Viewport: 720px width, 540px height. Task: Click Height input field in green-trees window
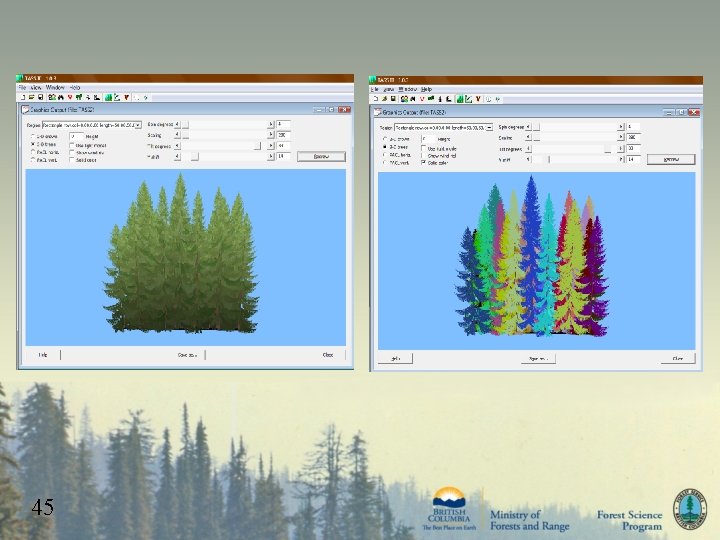[x=76, y=136]
